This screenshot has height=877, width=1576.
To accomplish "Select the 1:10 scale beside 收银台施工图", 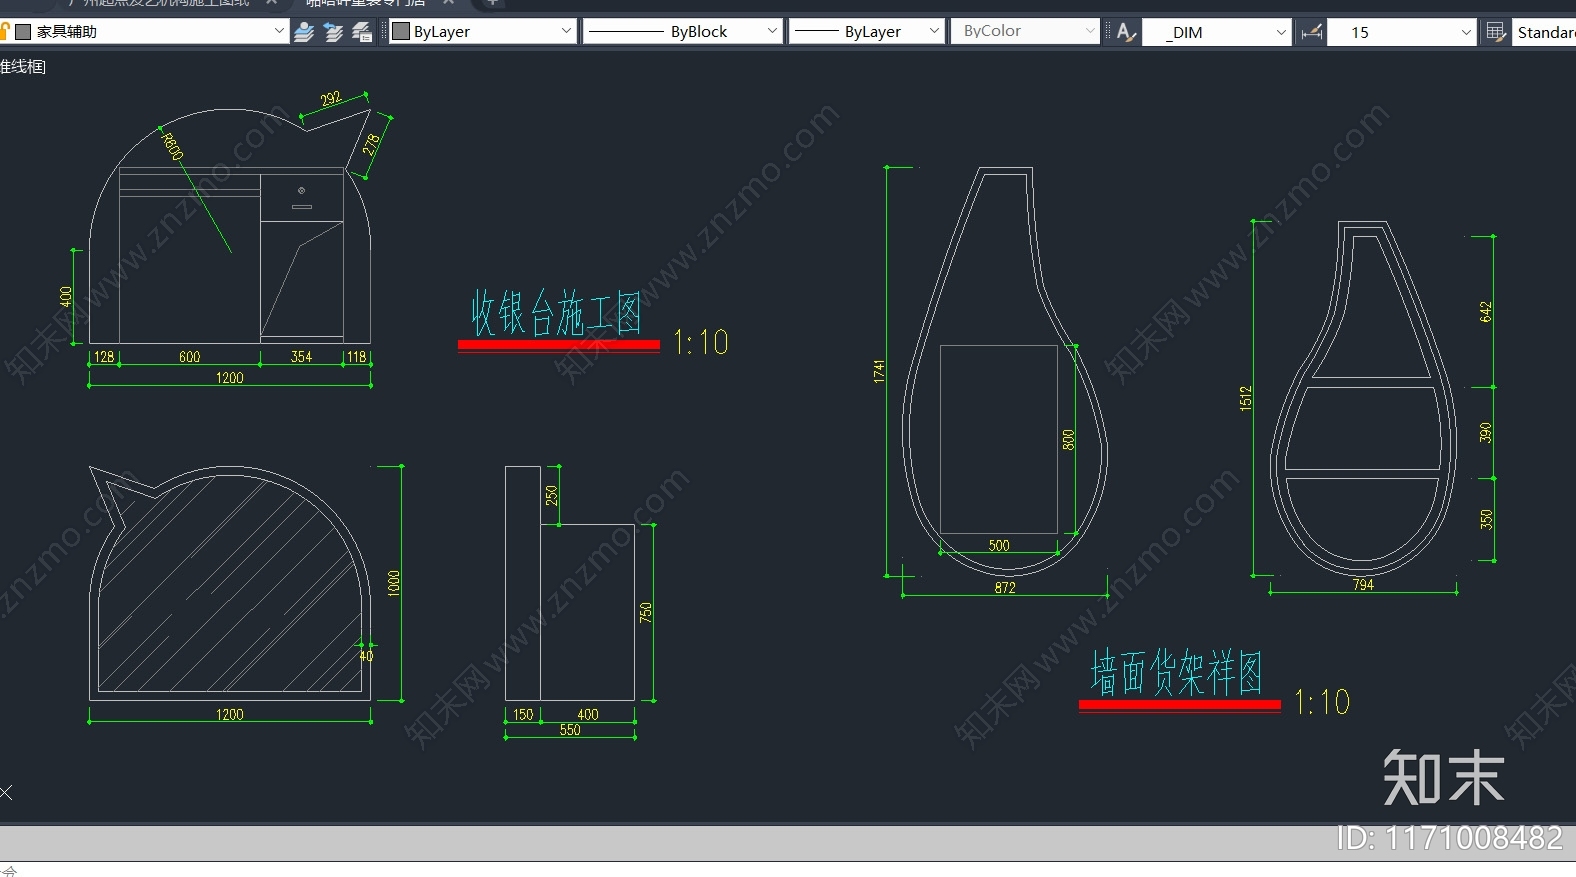I will pos(701,343).
